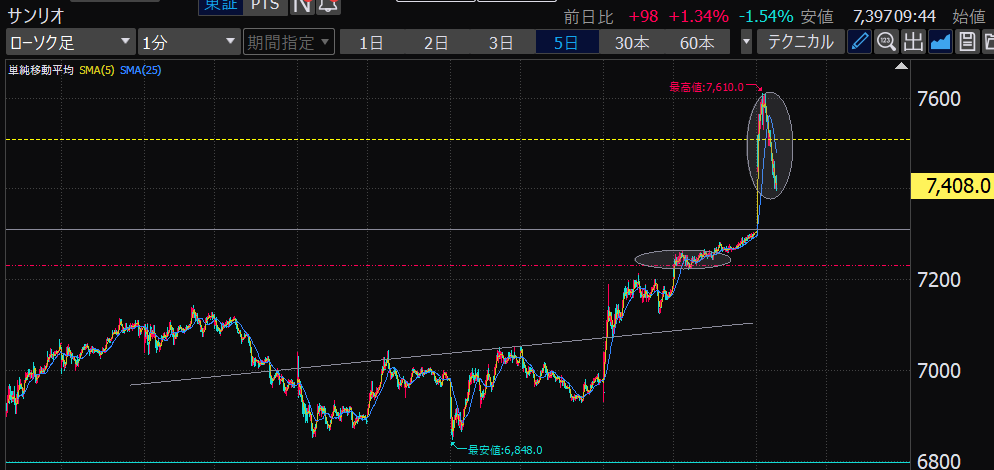Click the magnifier 123 value-inspect icon
Screen dimensions: 994x470
click(886, 42)
